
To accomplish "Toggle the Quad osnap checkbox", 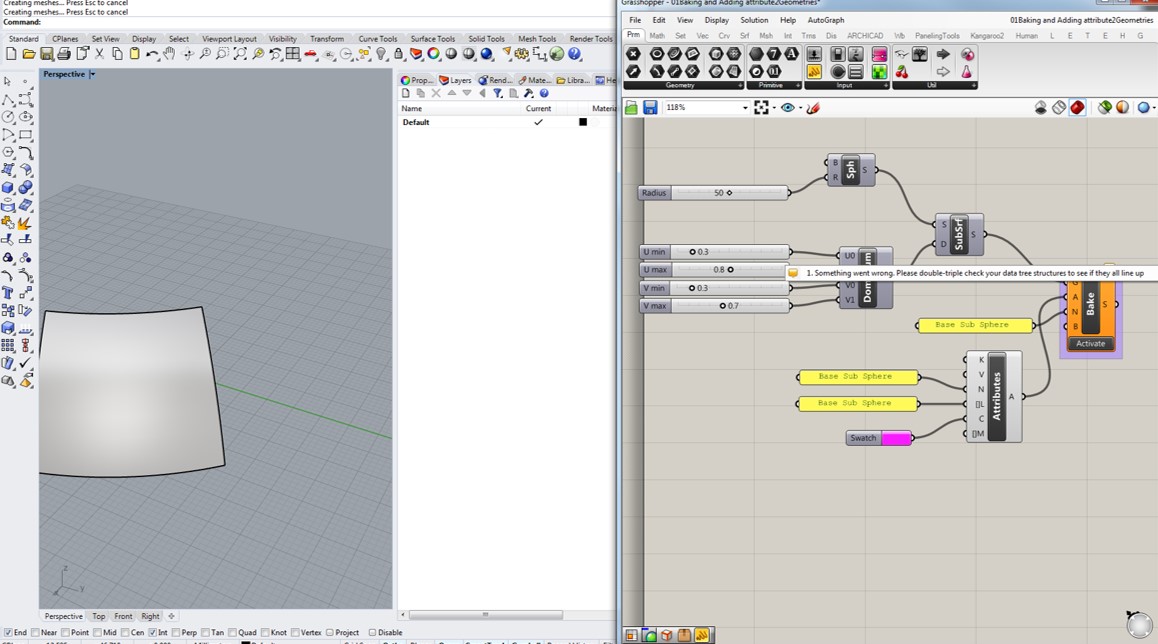I will [233, 632].
